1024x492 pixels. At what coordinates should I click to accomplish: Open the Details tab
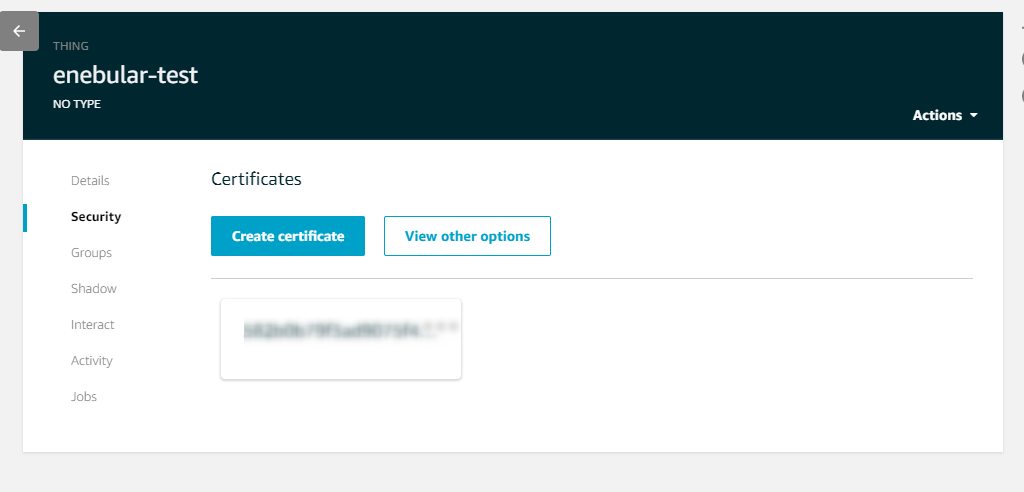90,181
